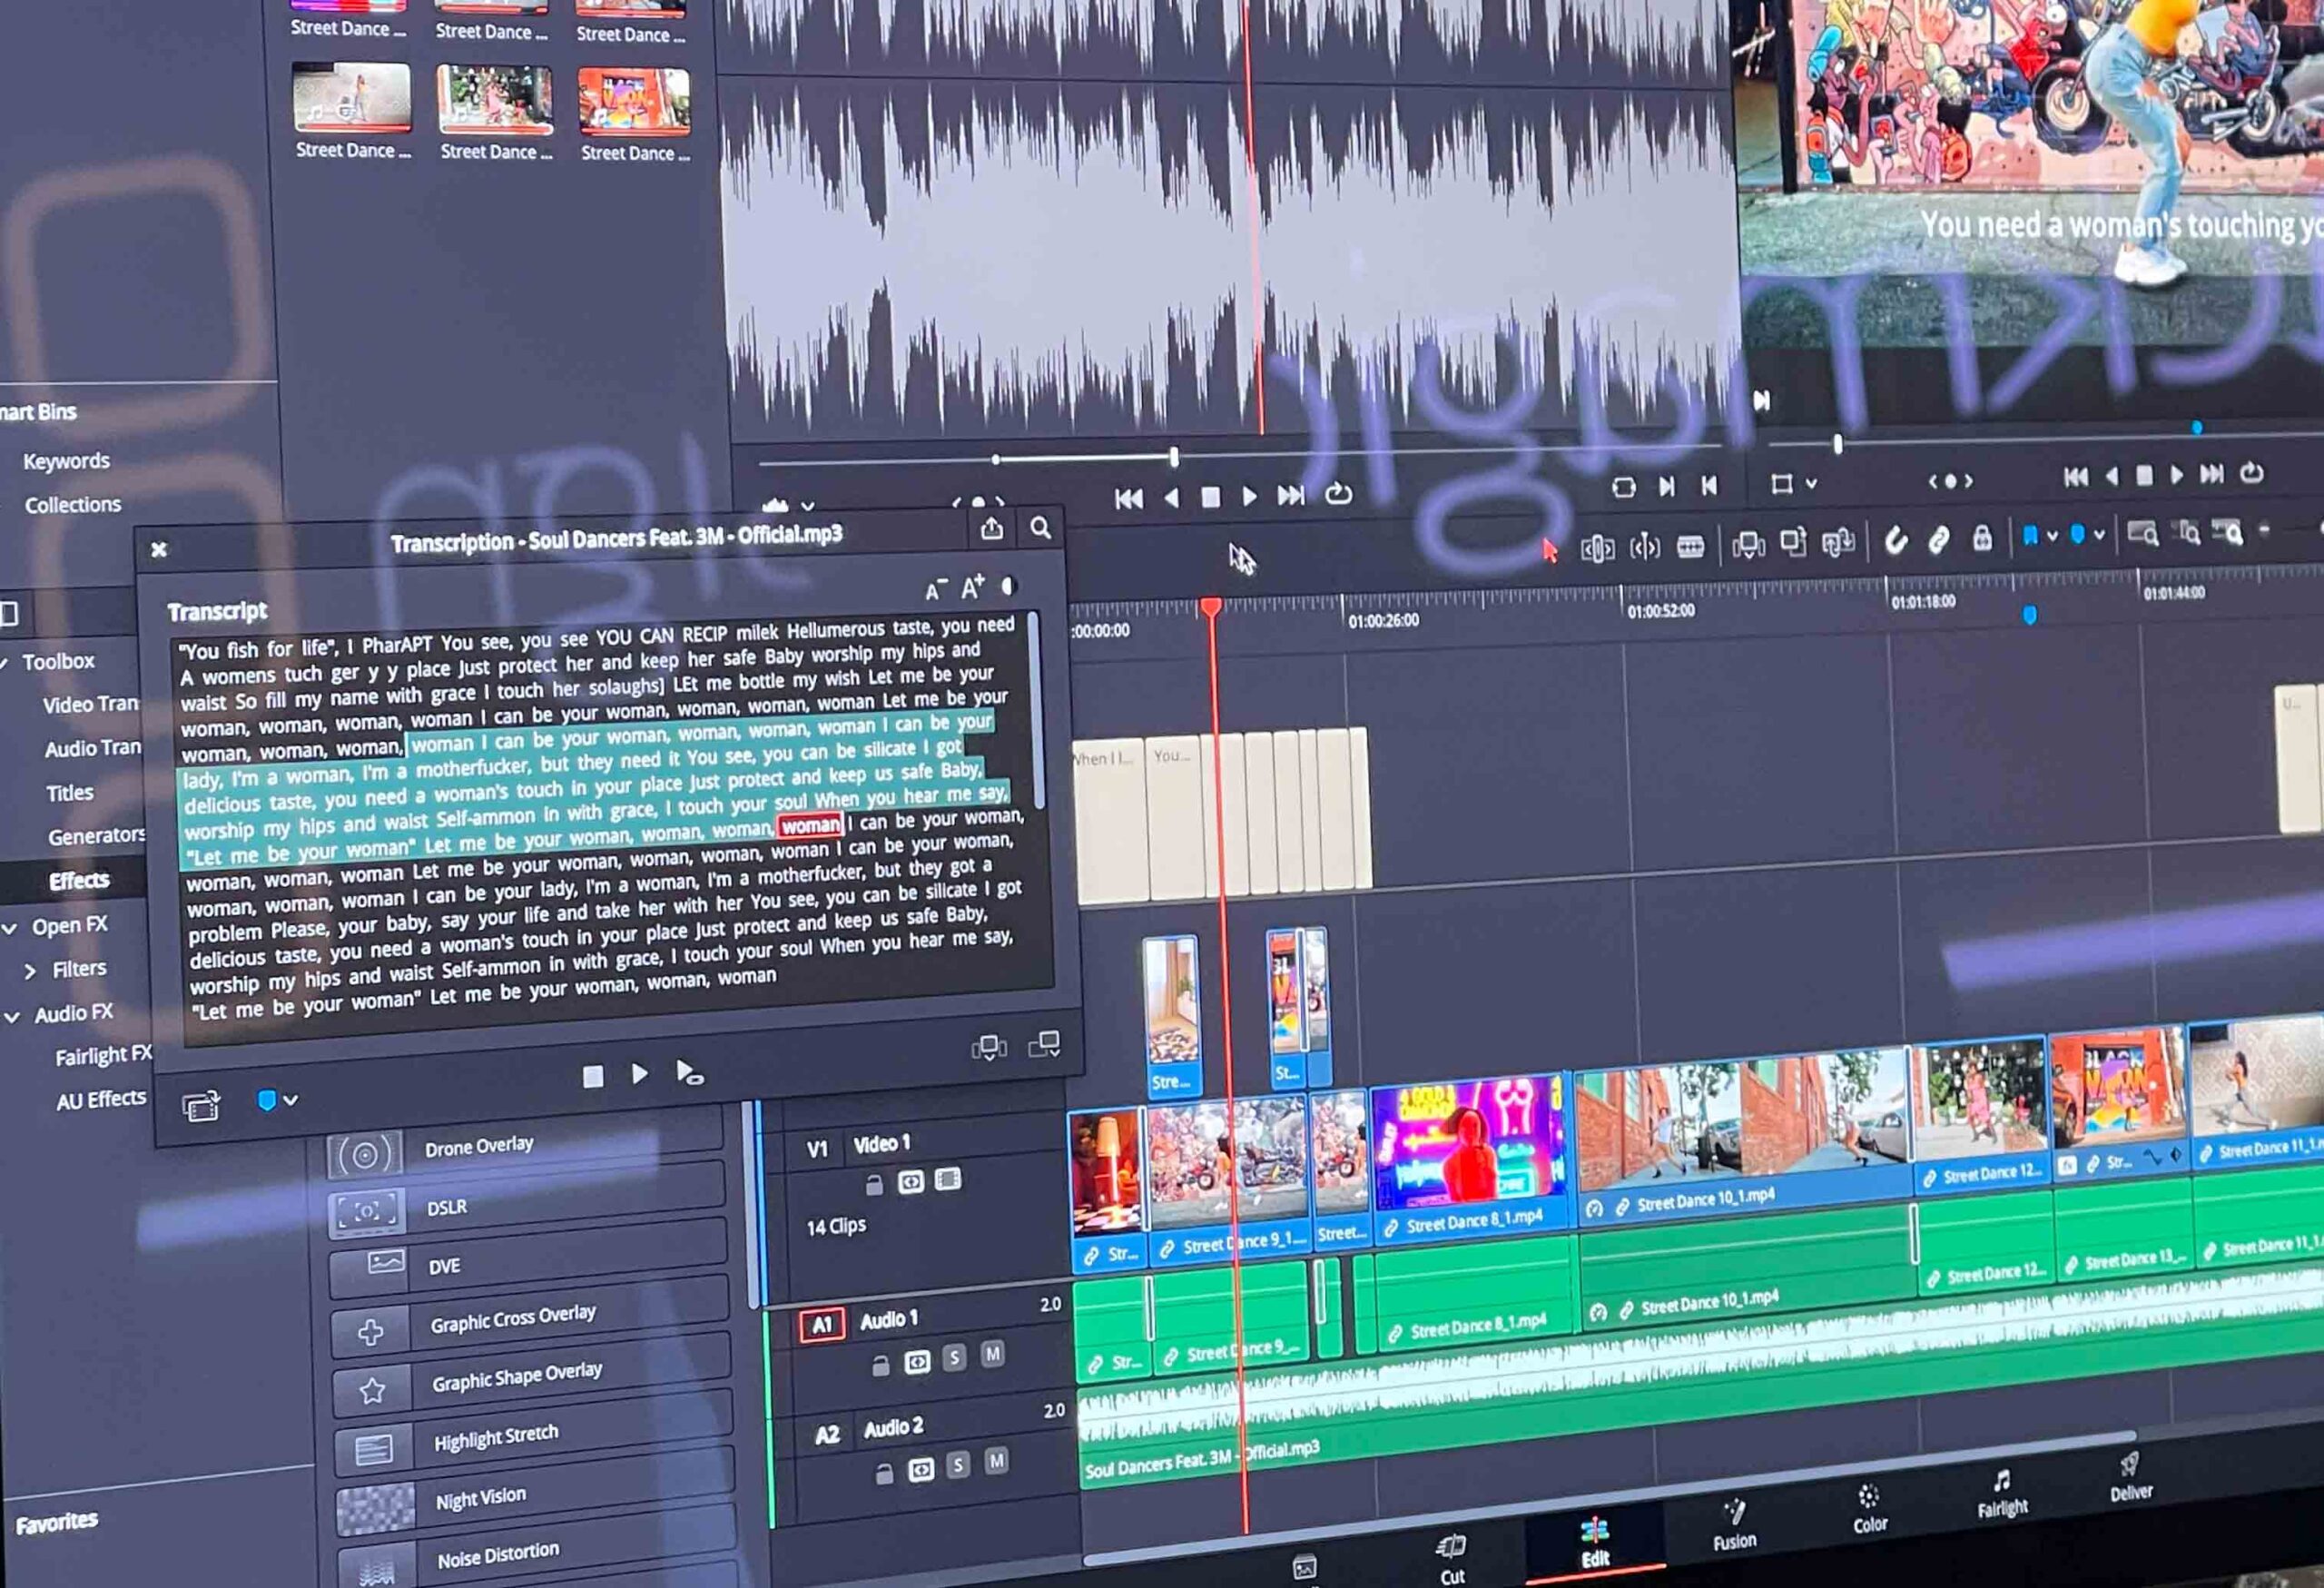Switch to the Fairlight page
Screen dimensions: 2324x1588
pyautogui.click(x=2001, y=1494)
